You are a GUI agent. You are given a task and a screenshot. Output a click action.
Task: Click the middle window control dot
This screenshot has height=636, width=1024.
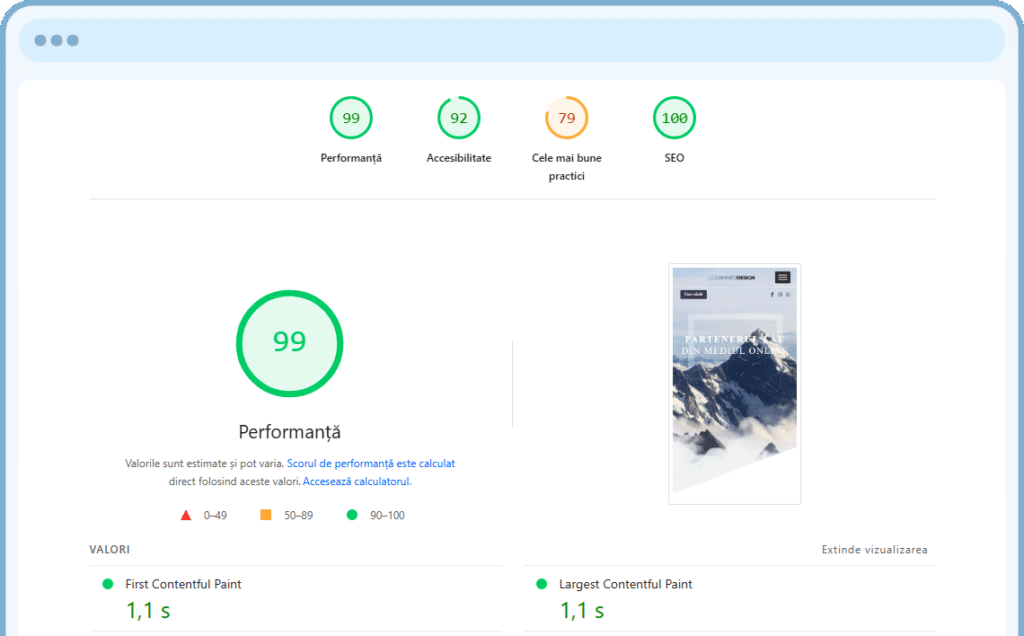[57, 40]
